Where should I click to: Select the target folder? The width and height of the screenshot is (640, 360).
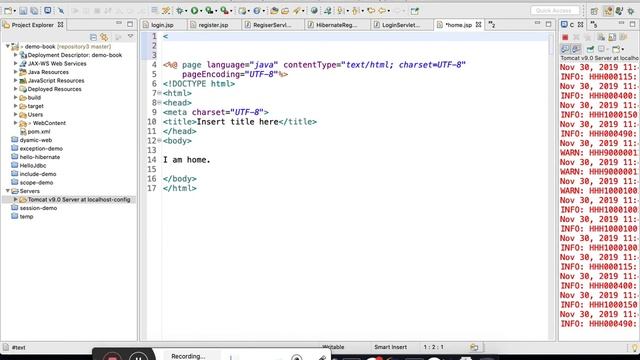(x=36, y=106)
